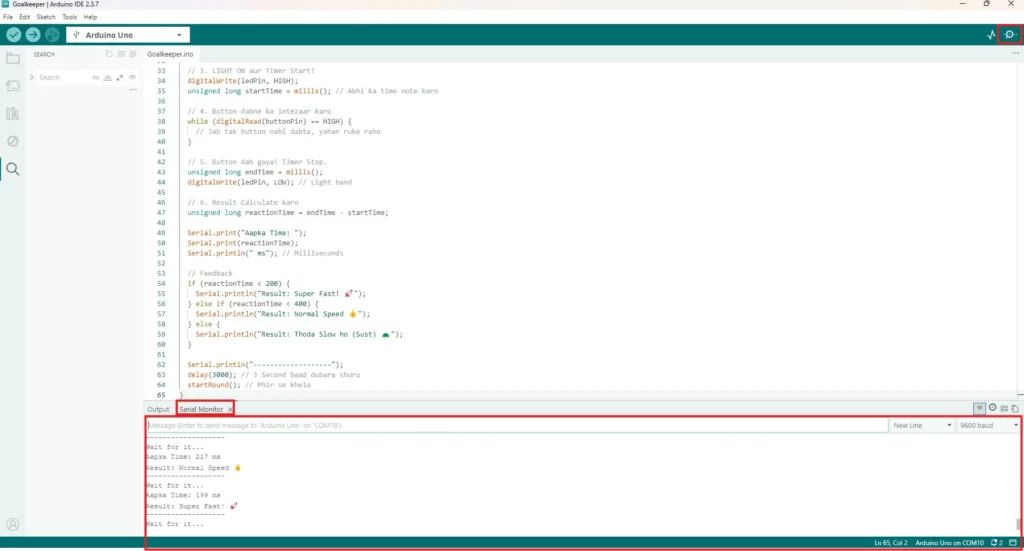The width and height of the screenshot is (1024, 551).
Task: Open the Sketchbook folder in the sidebar
Action: (x=13, y=59)
